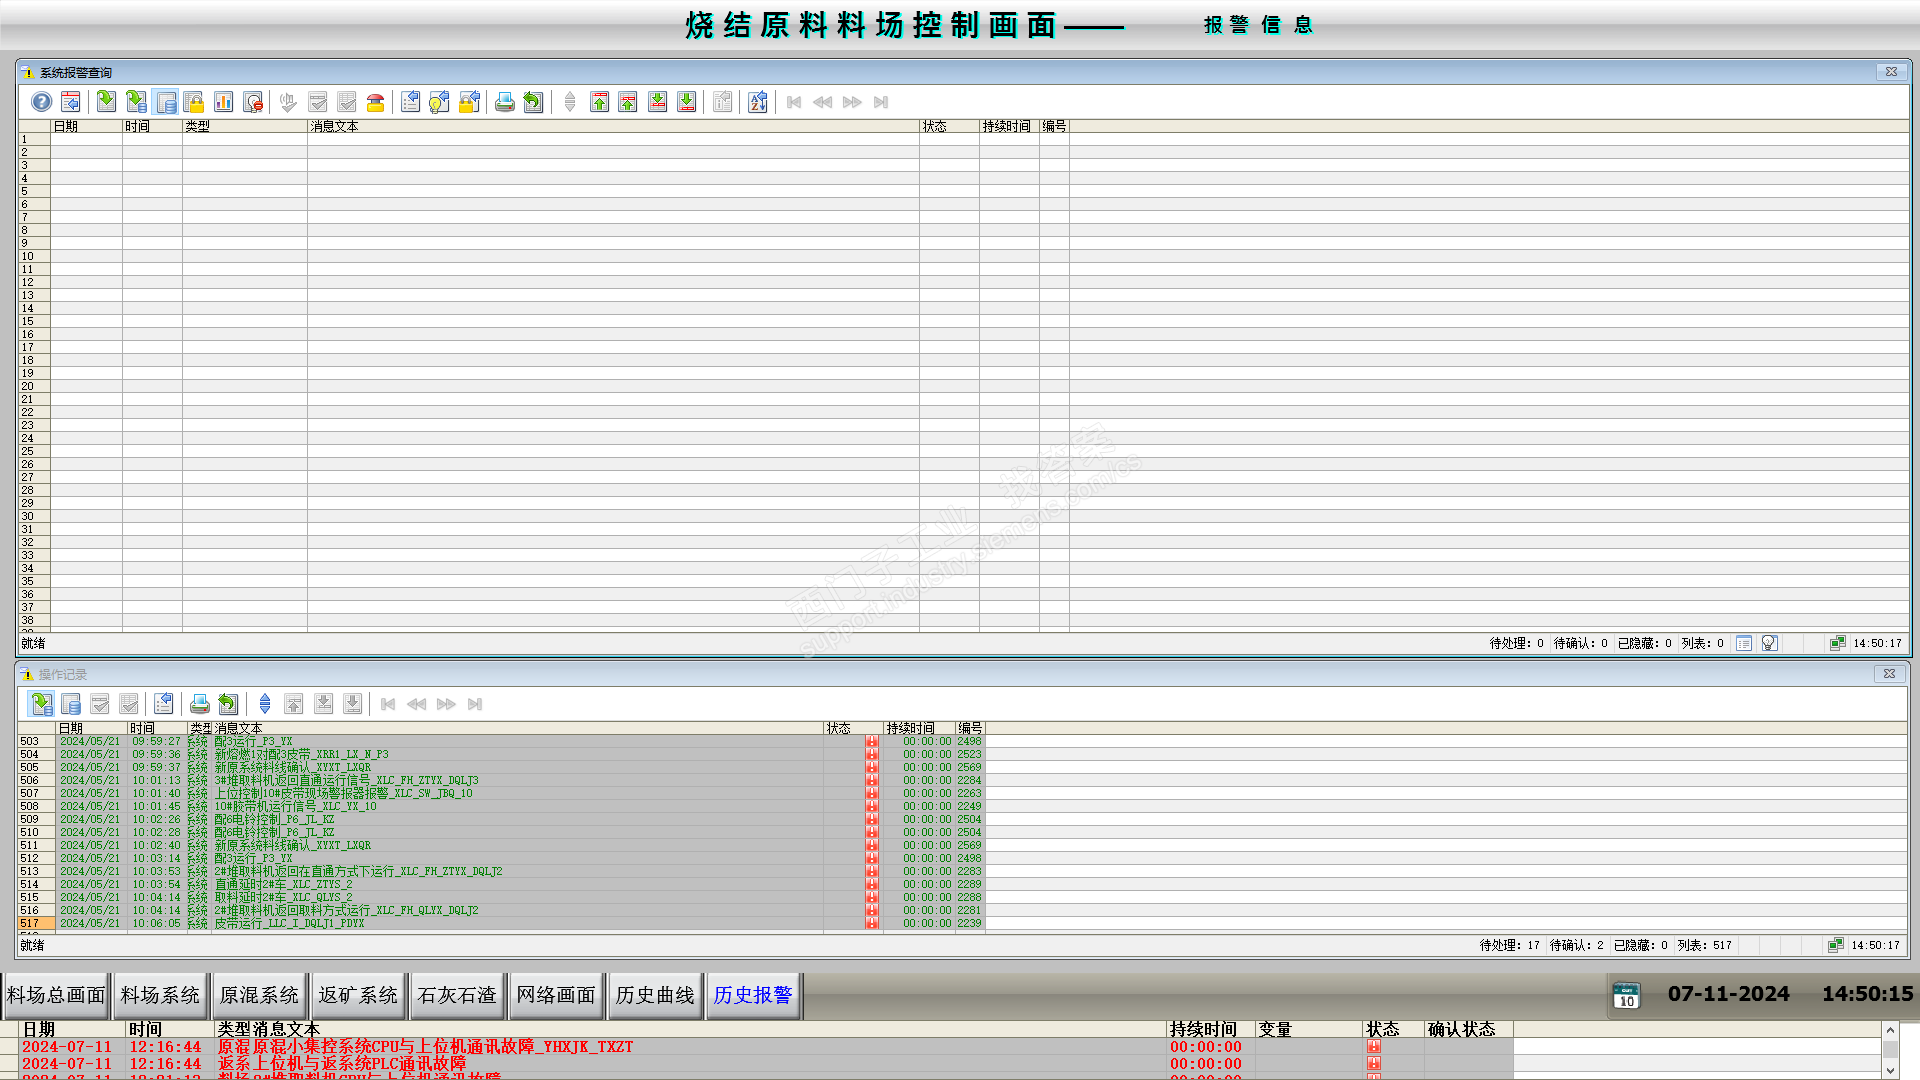Viewport: 1920px width, 1080px height.
Task: Open the sort dialog A-Z icon
Action: (x=757, y=102)
